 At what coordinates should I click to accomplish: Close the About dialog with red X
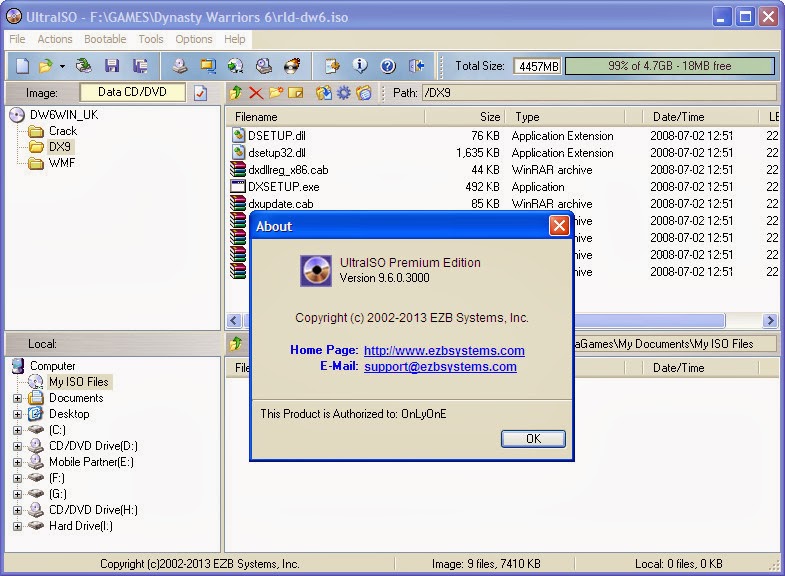(559, 226)
